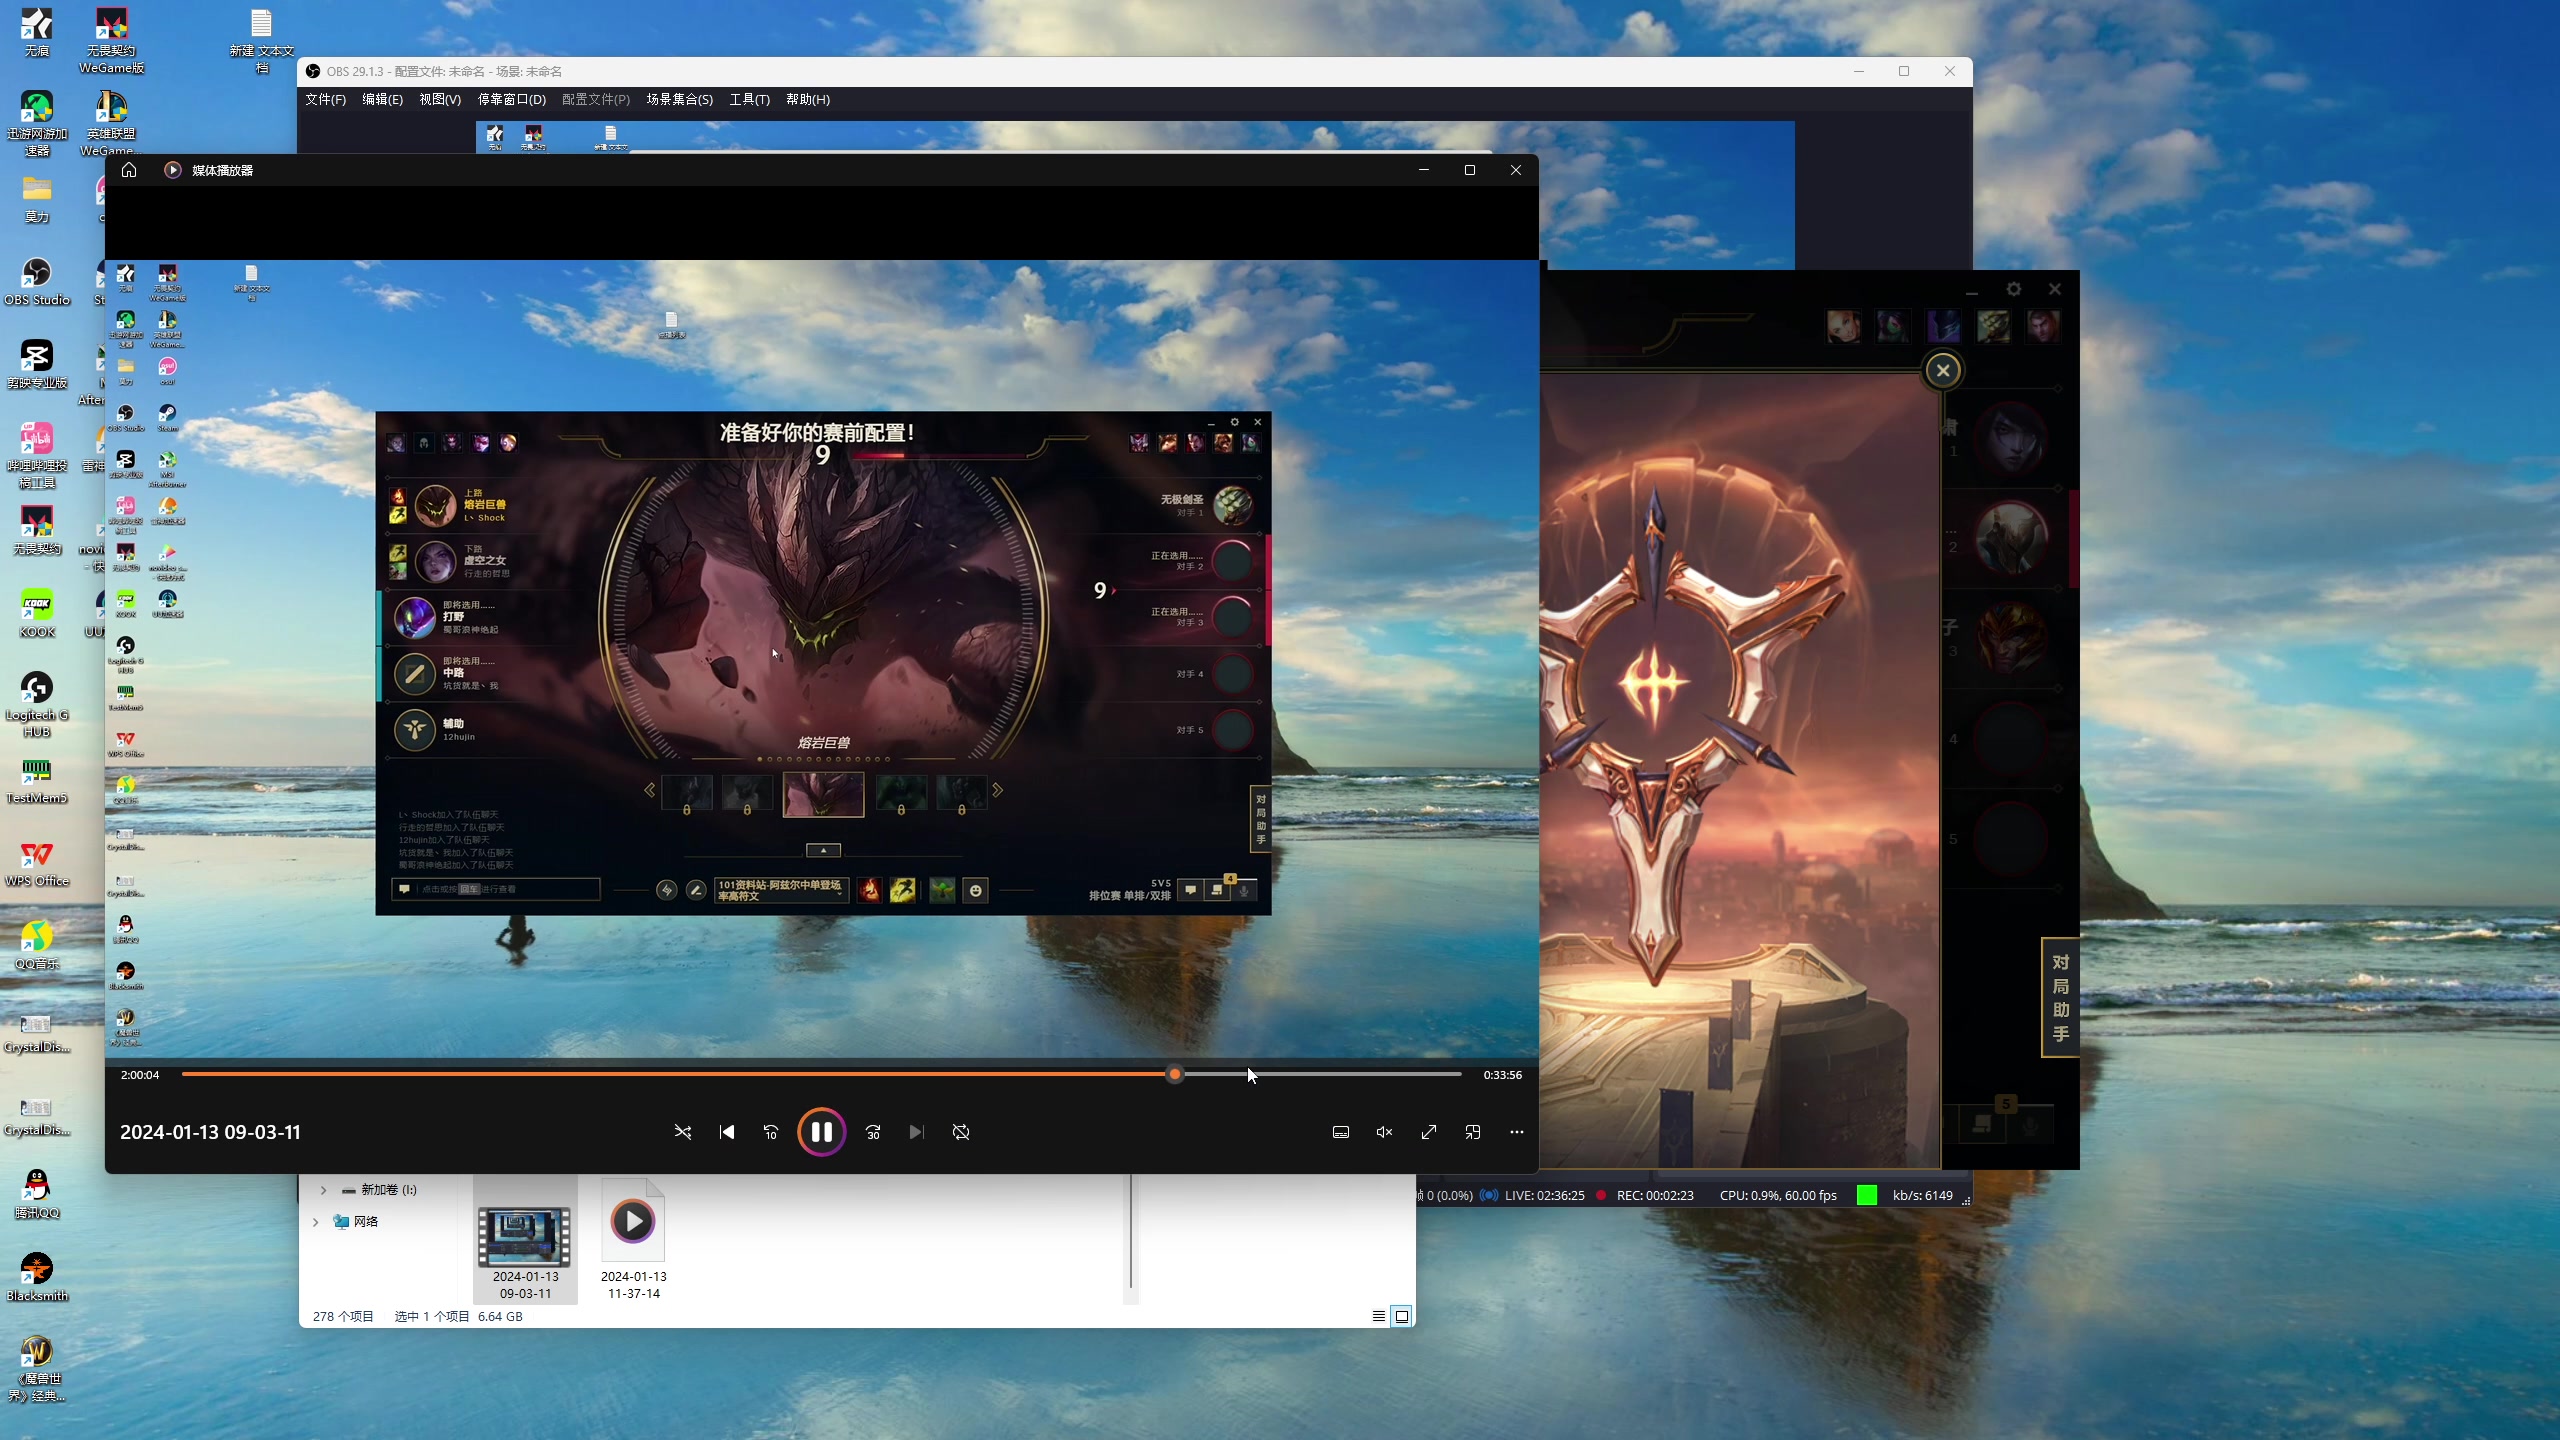Screen dimensions: 2560x1440
Task: Switch Explorer to details list view
Action: tap(1379, 1316)
